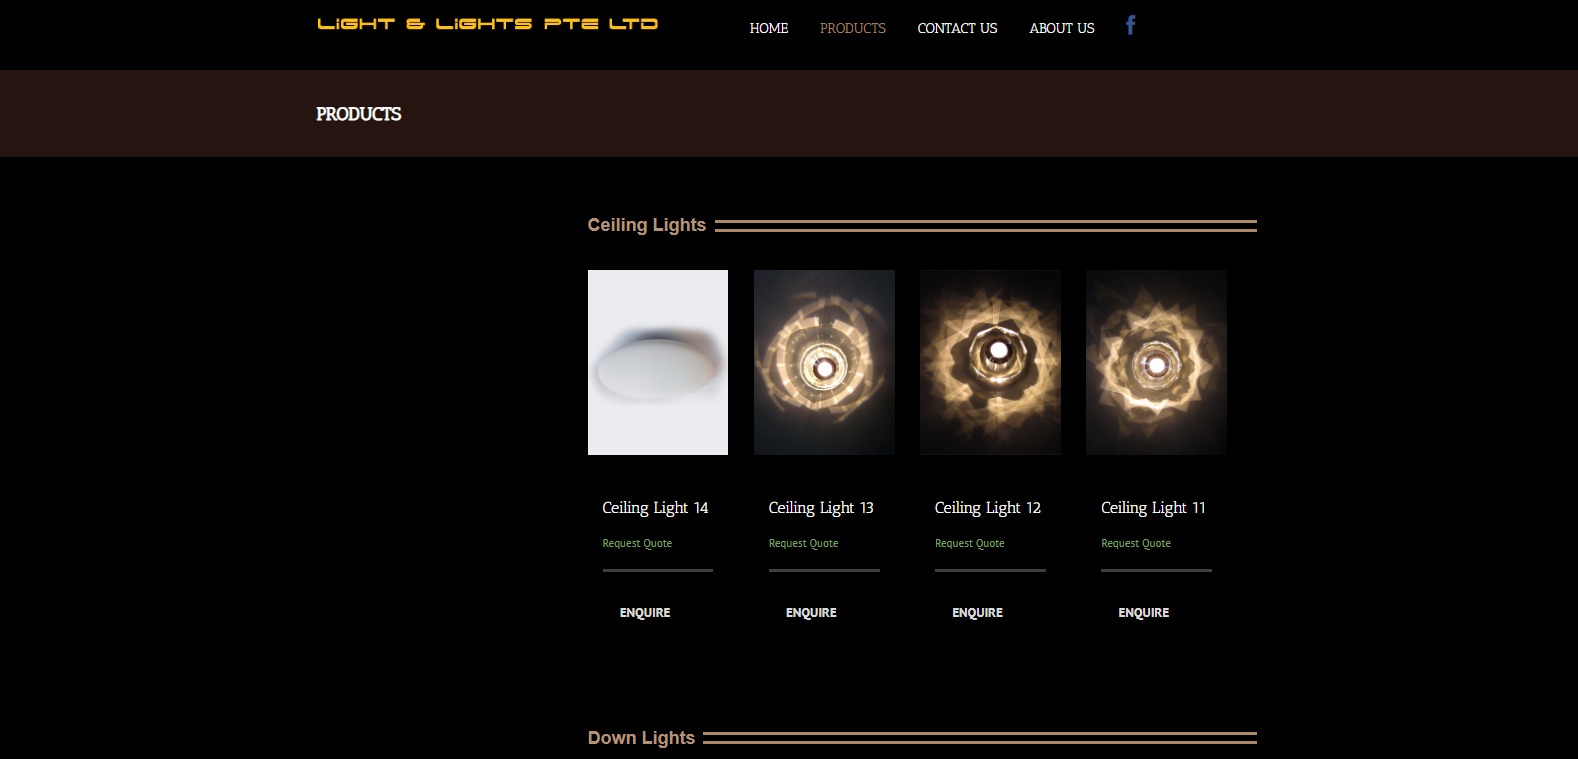The image size is (1578, 759).
Task: Open the CONTACT US page
Action: pyautogui.click(x=957, y=28)
